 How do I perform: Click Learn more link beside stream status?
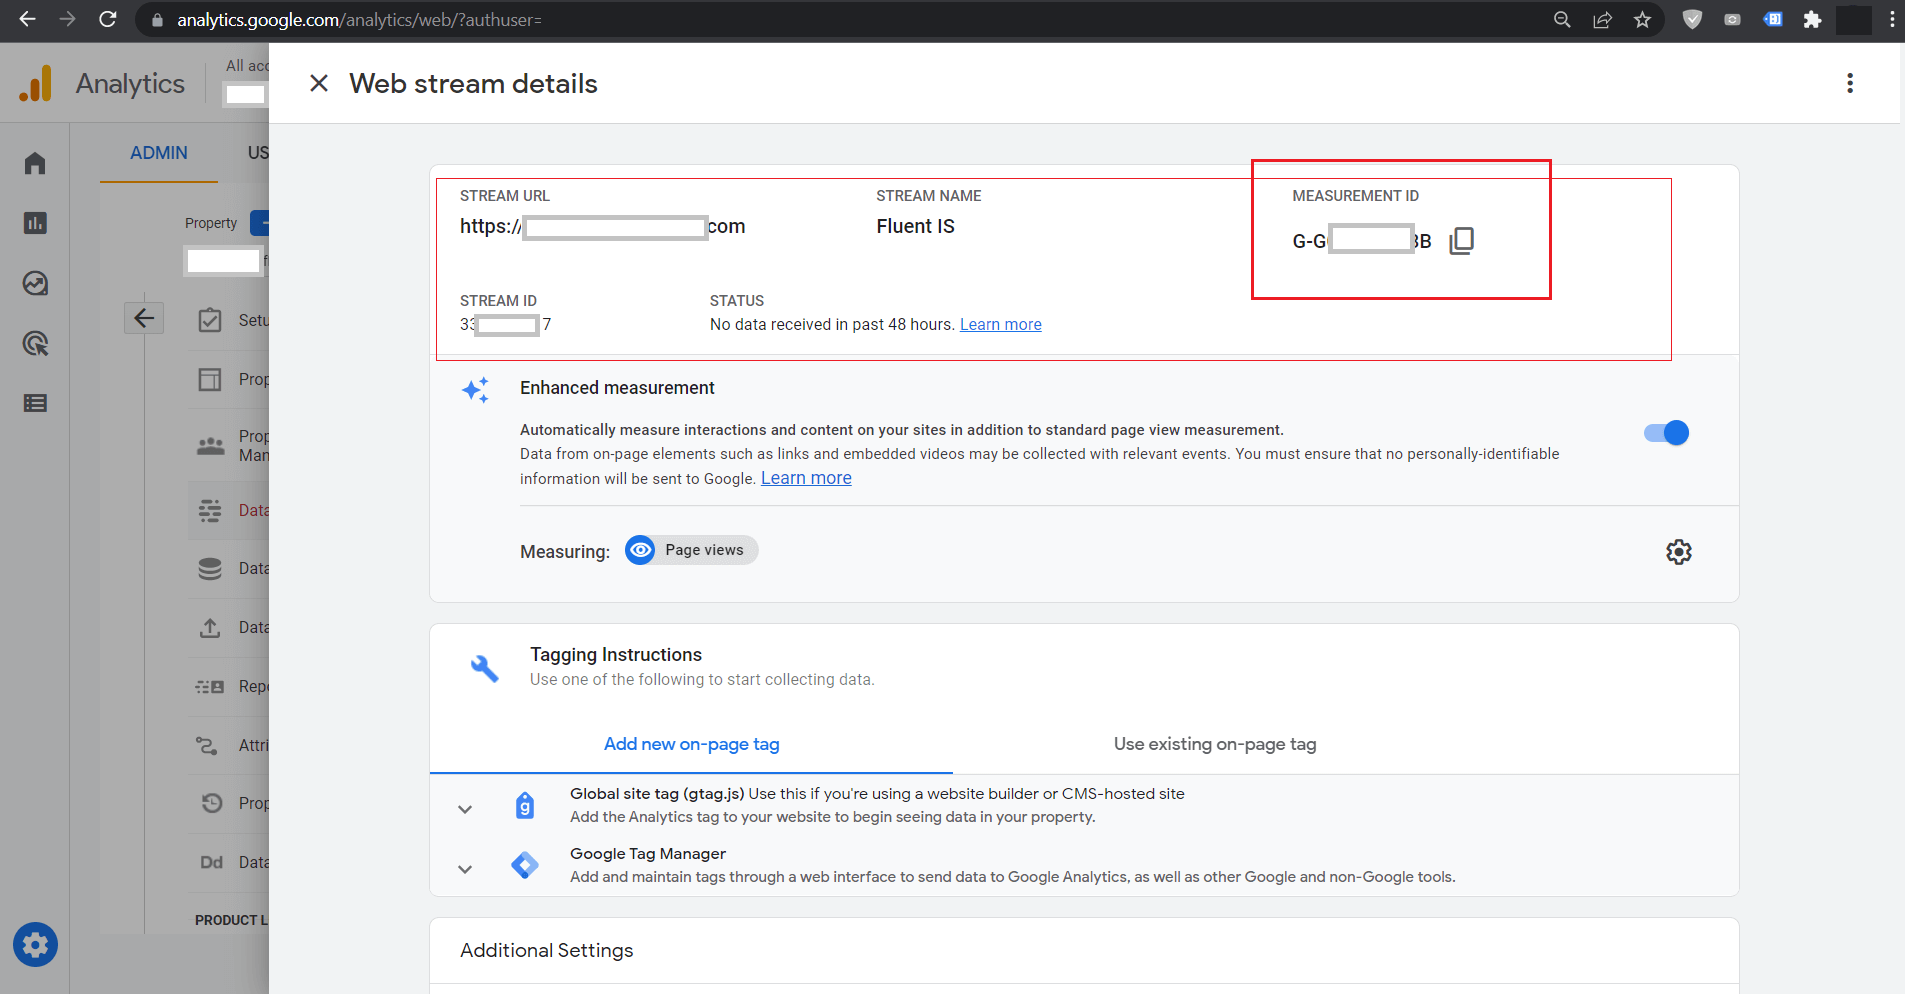pyautogui.click(x=1000, y=325)
